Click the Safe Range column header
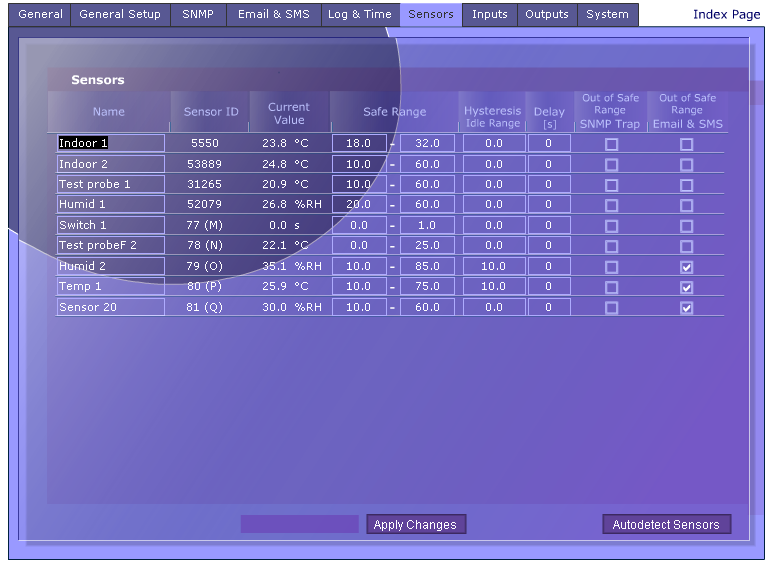 [x=394, y=112]
